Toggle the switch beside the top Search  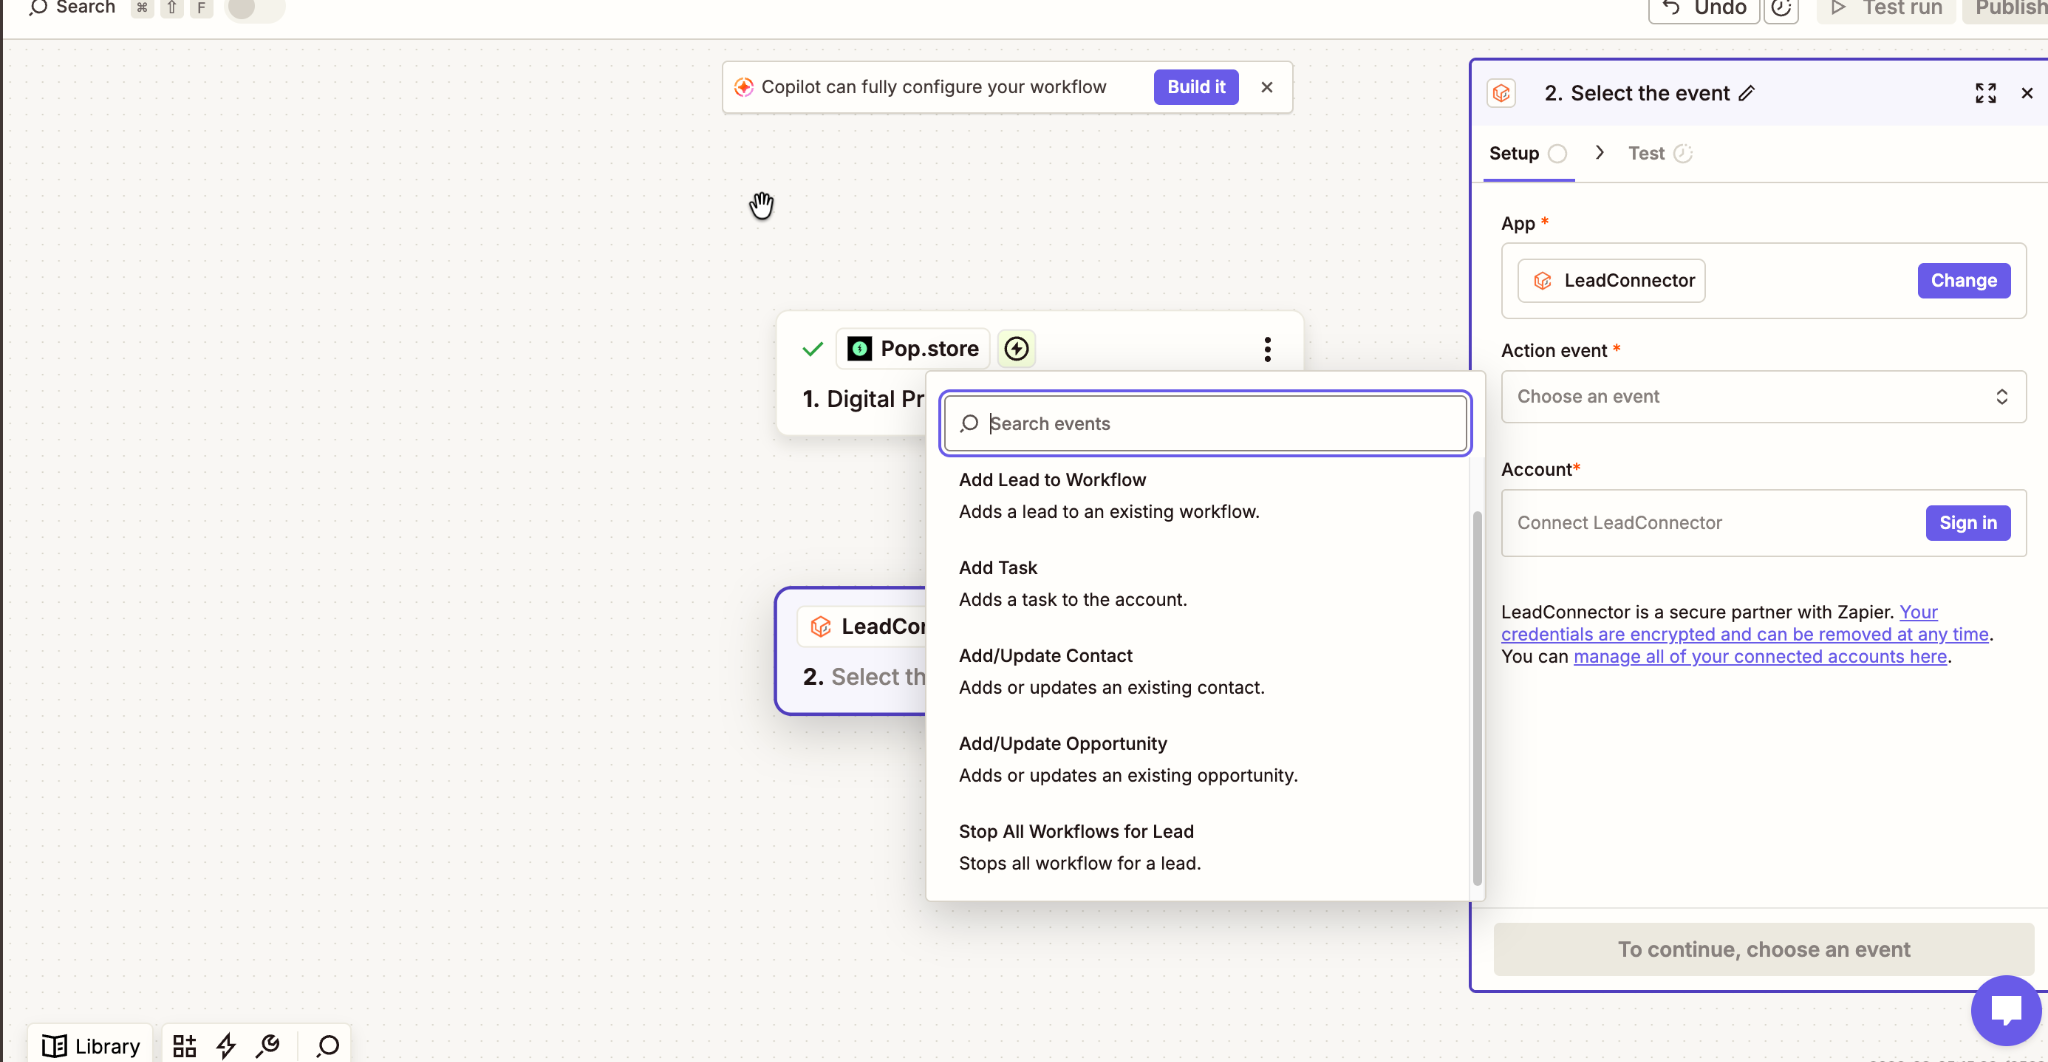(255, 9)
